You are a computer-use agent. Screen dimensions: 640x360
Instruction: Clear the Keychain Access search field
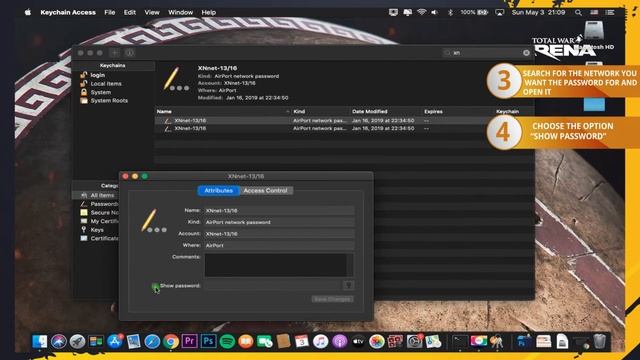(x=526, y=53)
